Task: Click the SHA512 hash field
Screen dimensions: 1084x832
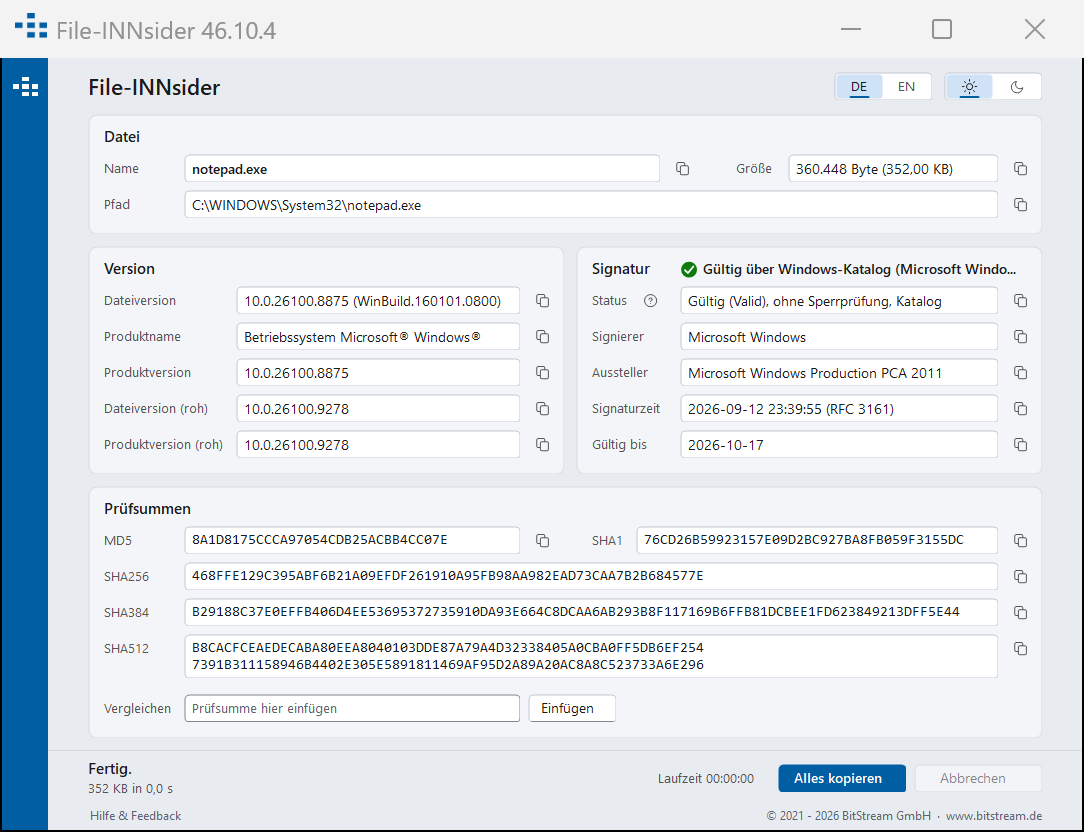Action: pyautogui.click(x=591, y=656)
